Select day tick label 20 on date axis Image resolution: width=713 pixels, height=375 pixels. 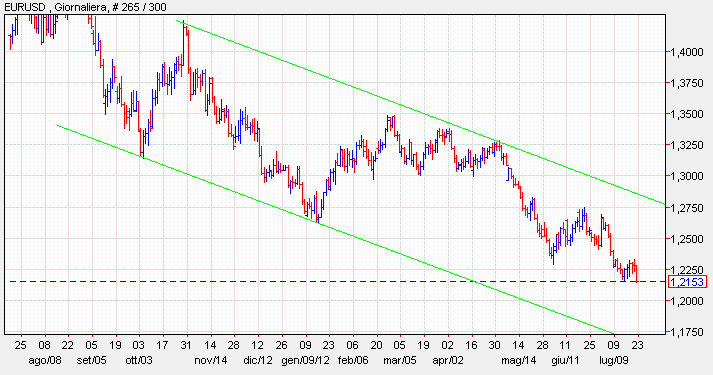click(376, 345)
